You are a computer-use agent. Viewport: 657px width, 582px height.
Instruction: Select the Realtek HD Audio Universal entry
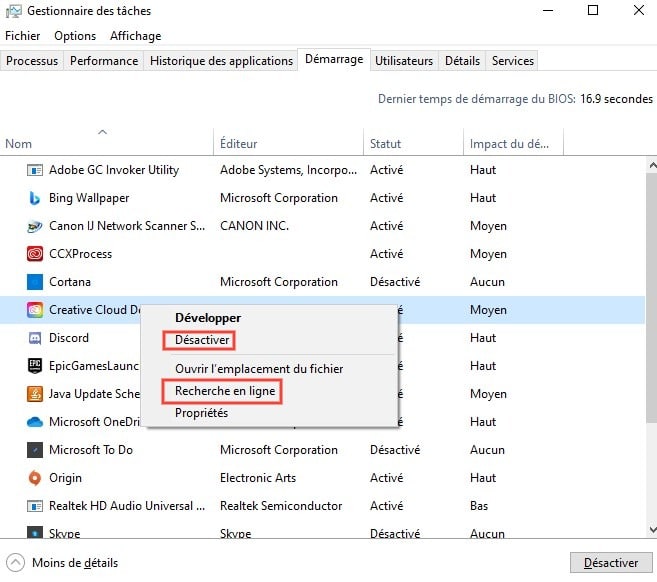(x=127, y=506)
